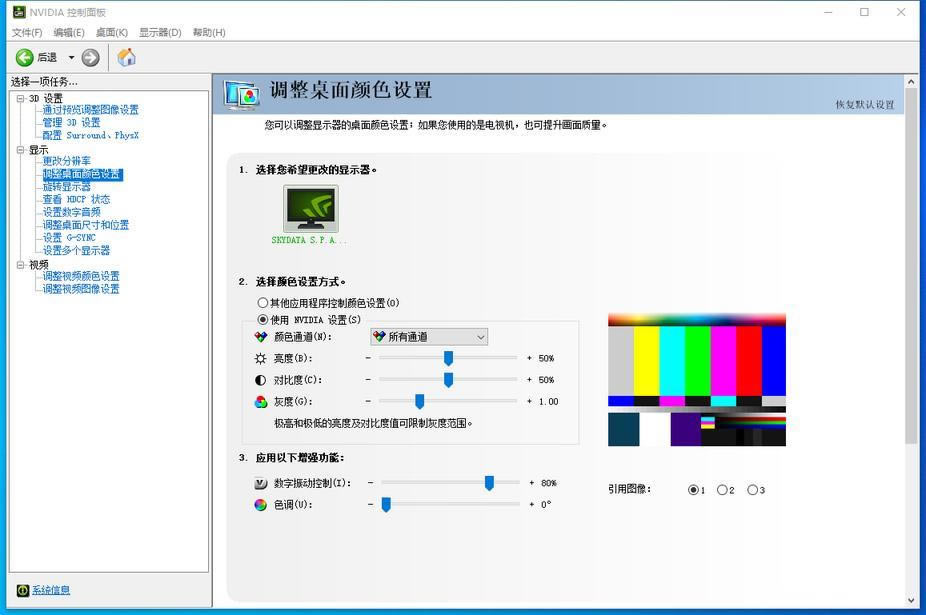Click 恢复默认设置 restore defaults link
Viewport: 926px width, 615px height.
[865, 105]
